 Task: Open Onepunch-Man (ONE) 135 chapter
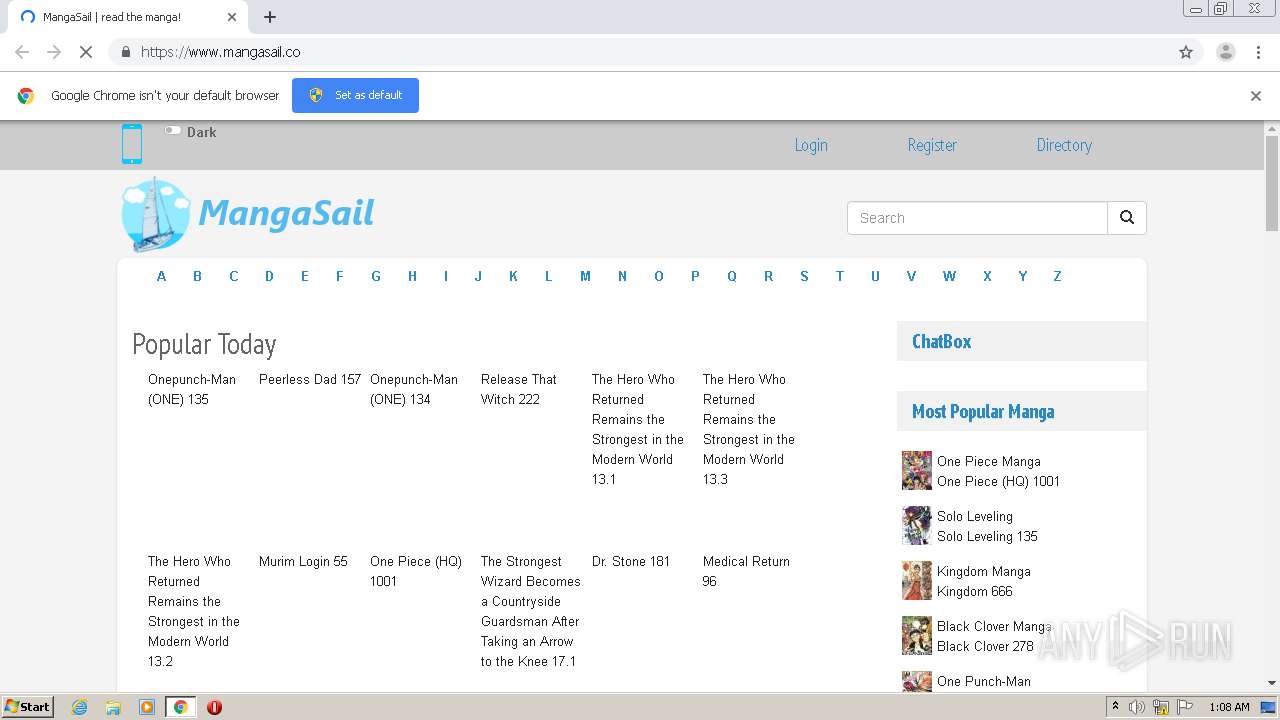click(x=192, y=389)
